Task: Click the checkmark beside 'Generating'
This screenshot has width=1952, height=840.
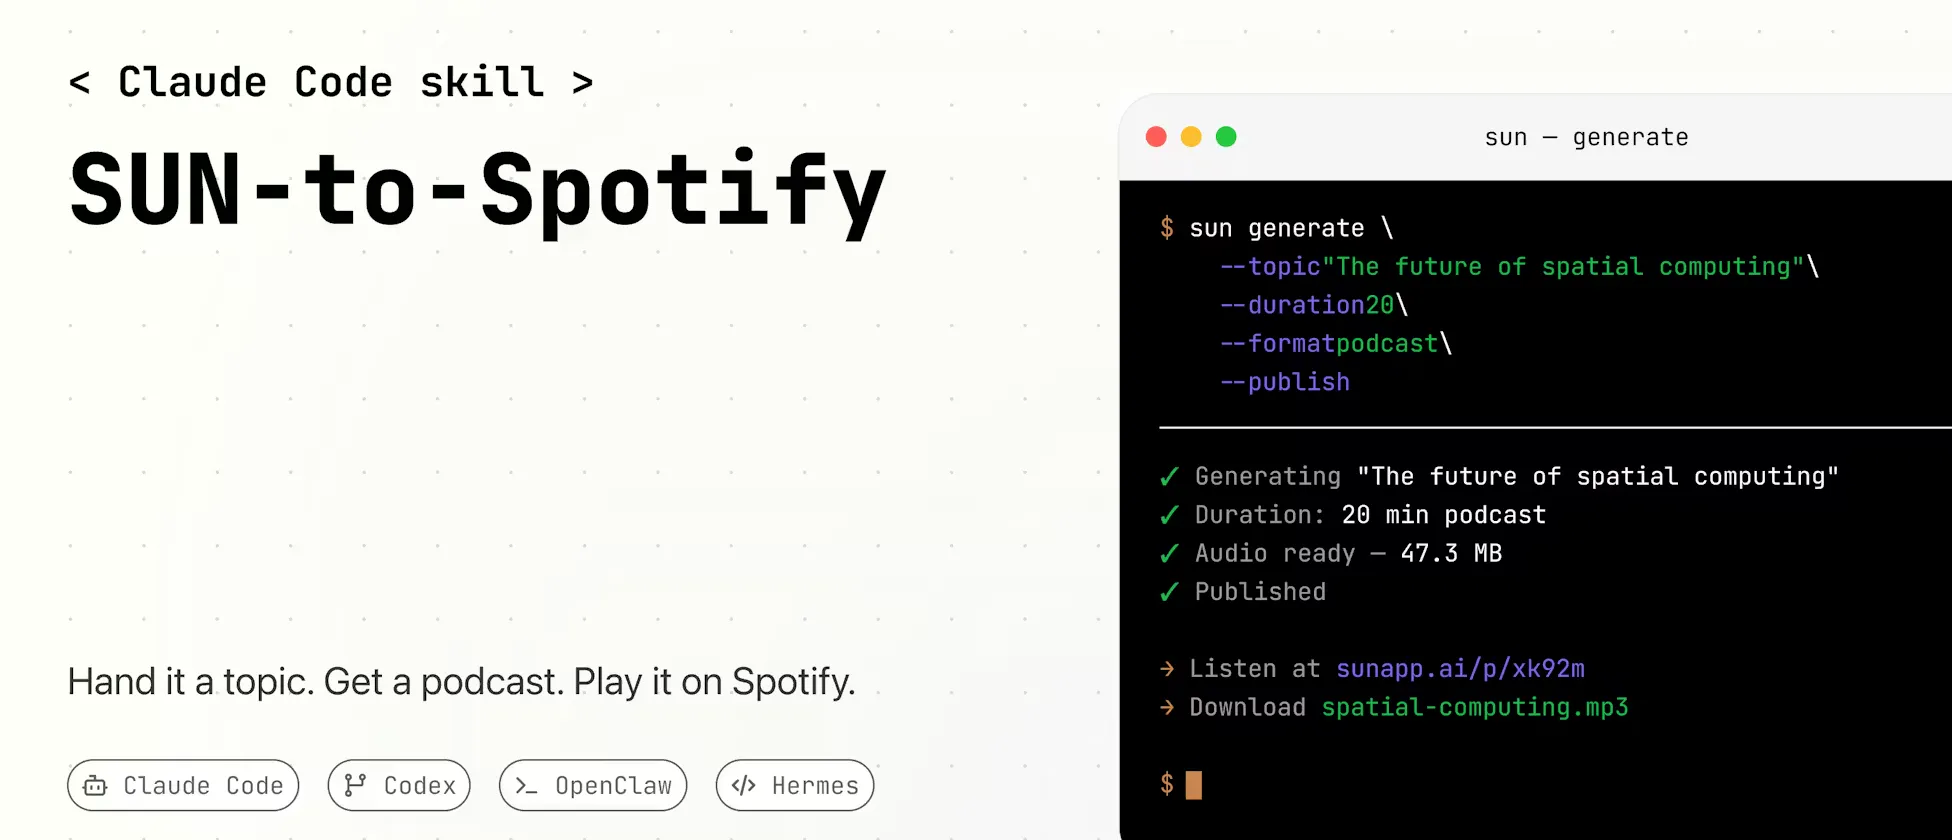Action: click(1169, 477)
